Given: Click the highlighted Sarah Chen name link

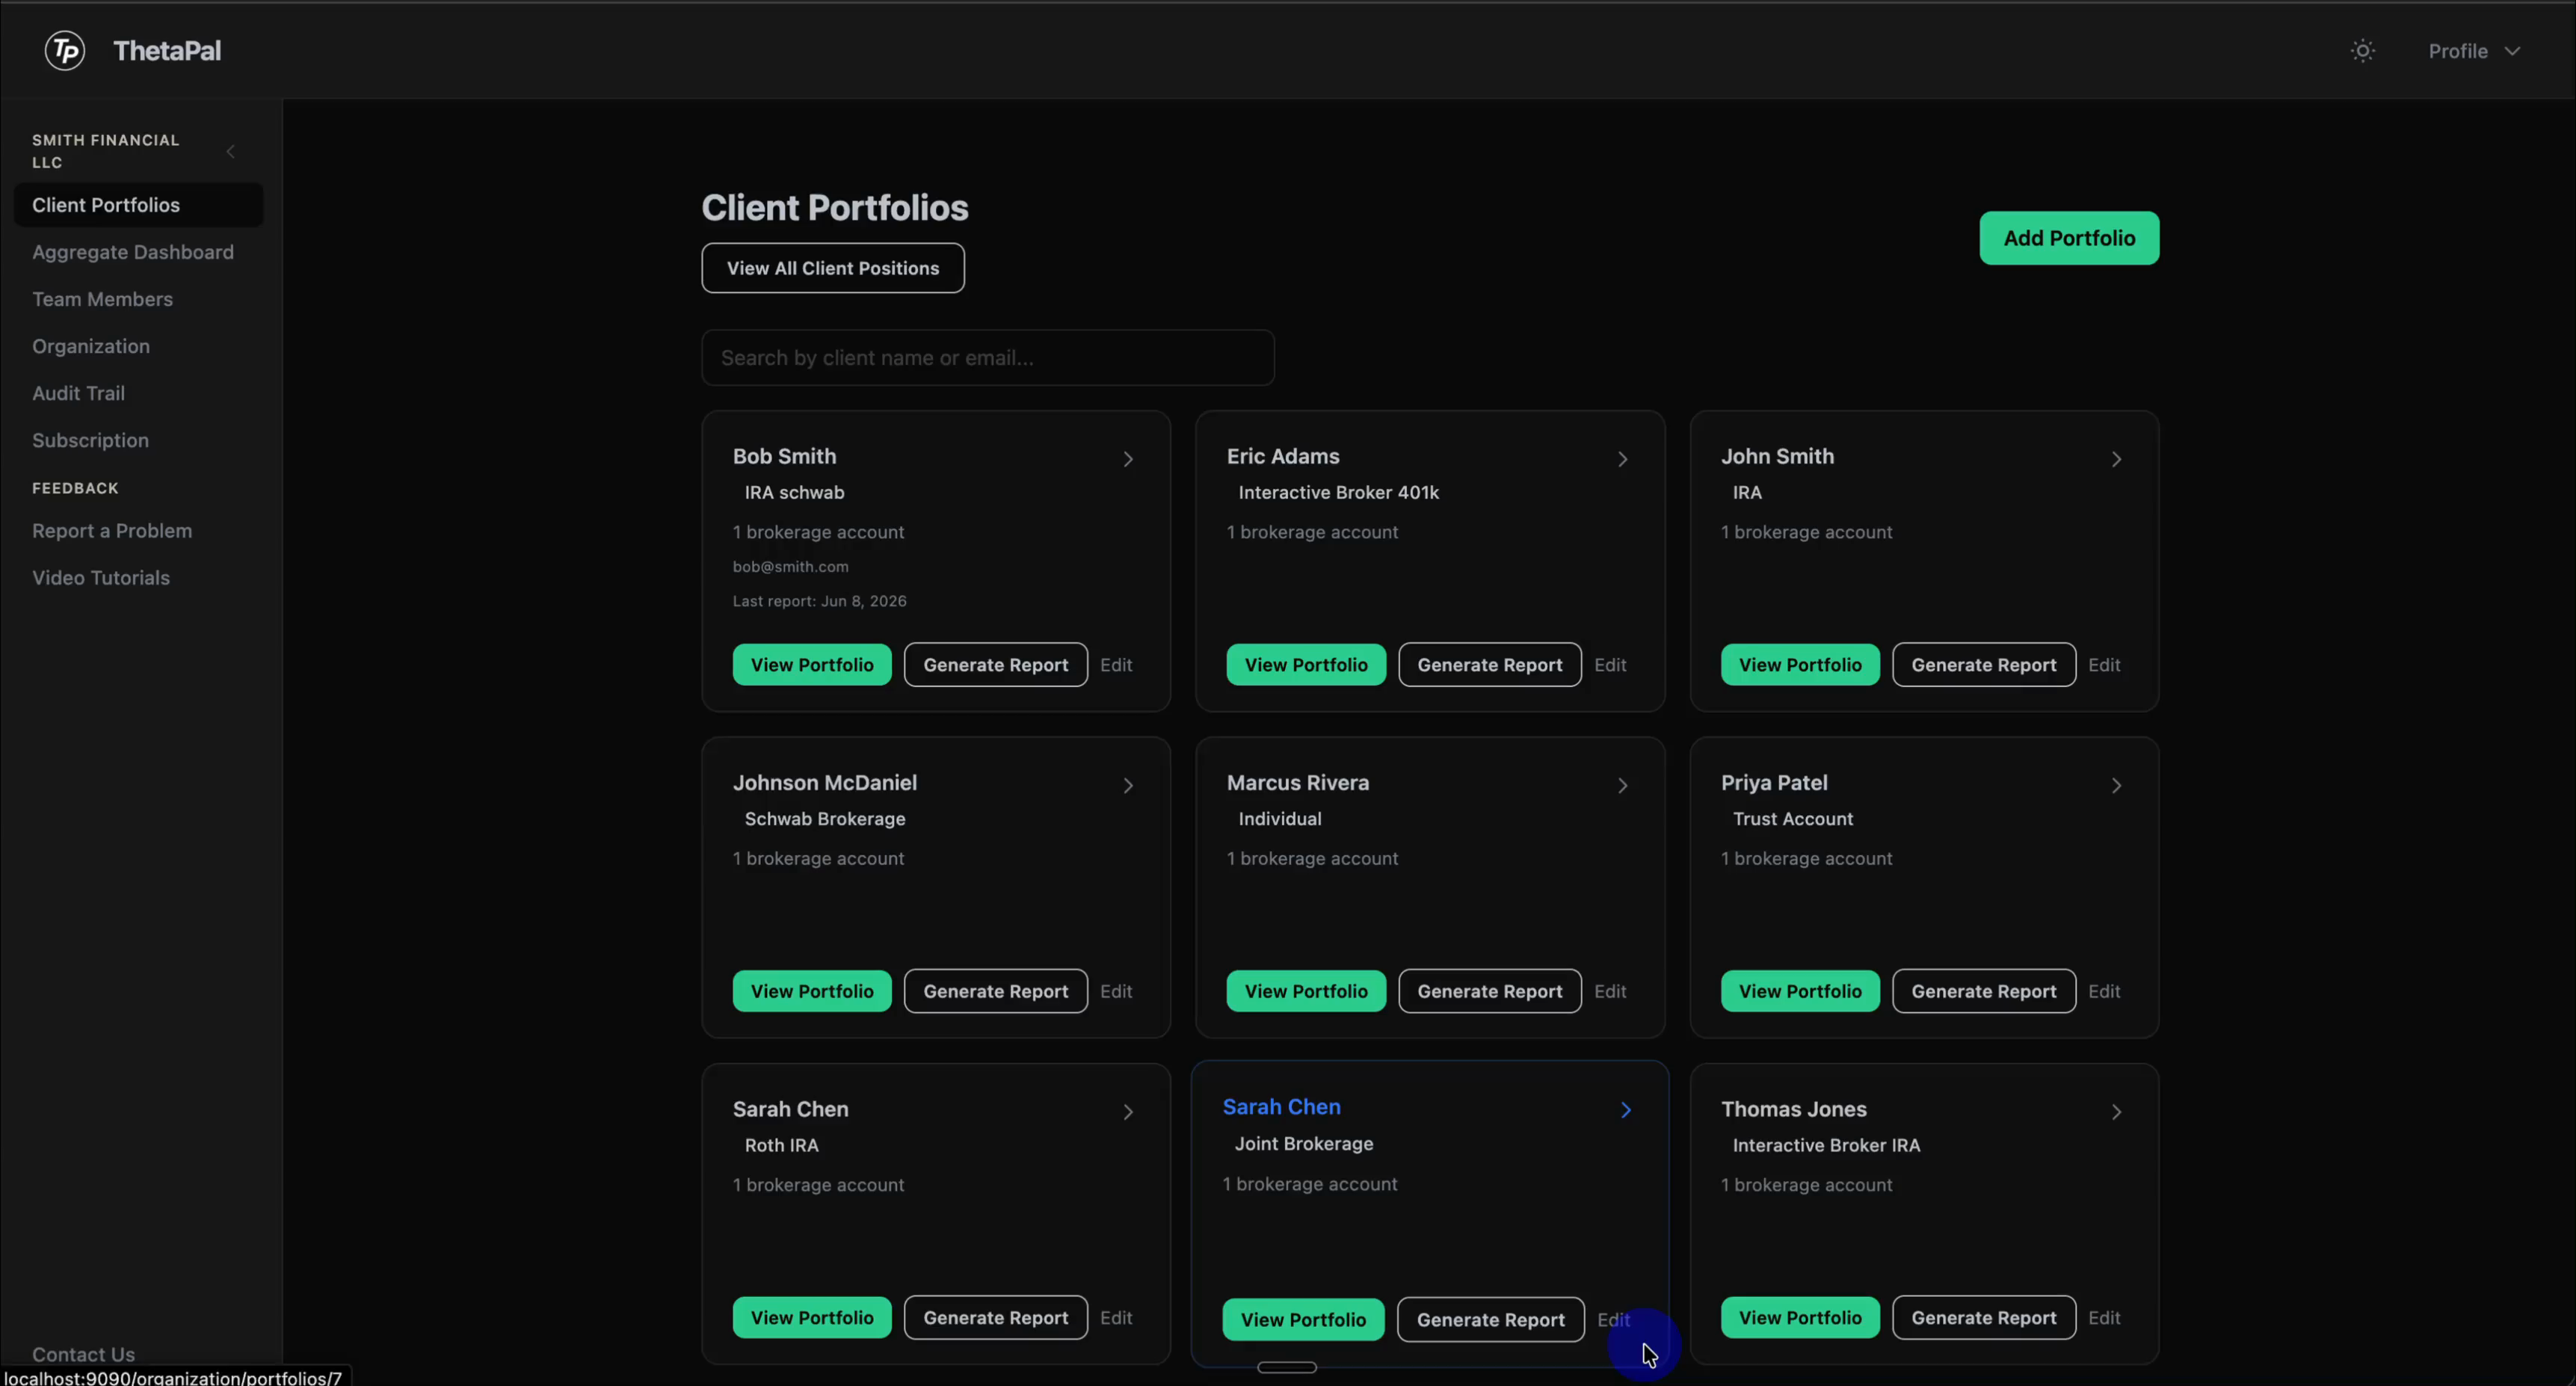Looking at the screenshot, I should click(x=1281, y=1107).
